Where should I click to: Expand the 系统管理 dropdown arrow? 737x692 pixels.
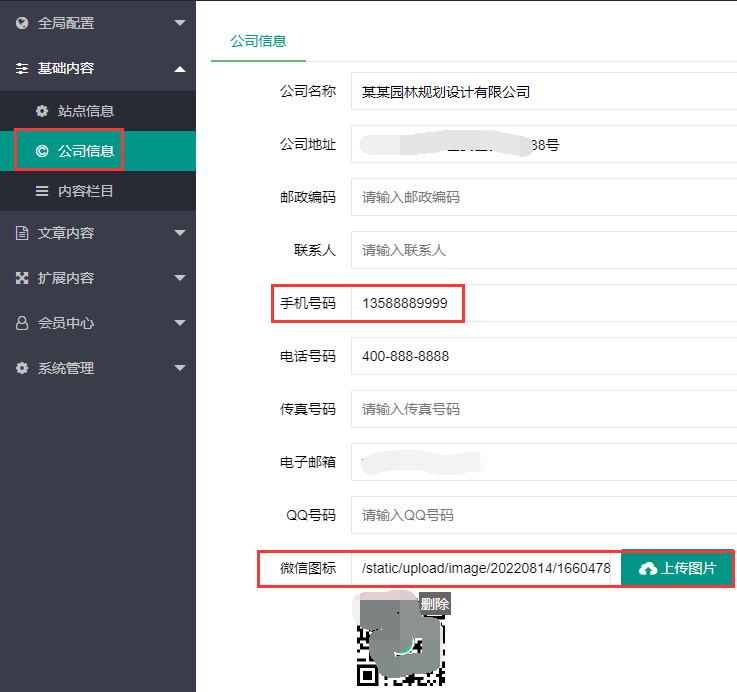click(179, 368)
